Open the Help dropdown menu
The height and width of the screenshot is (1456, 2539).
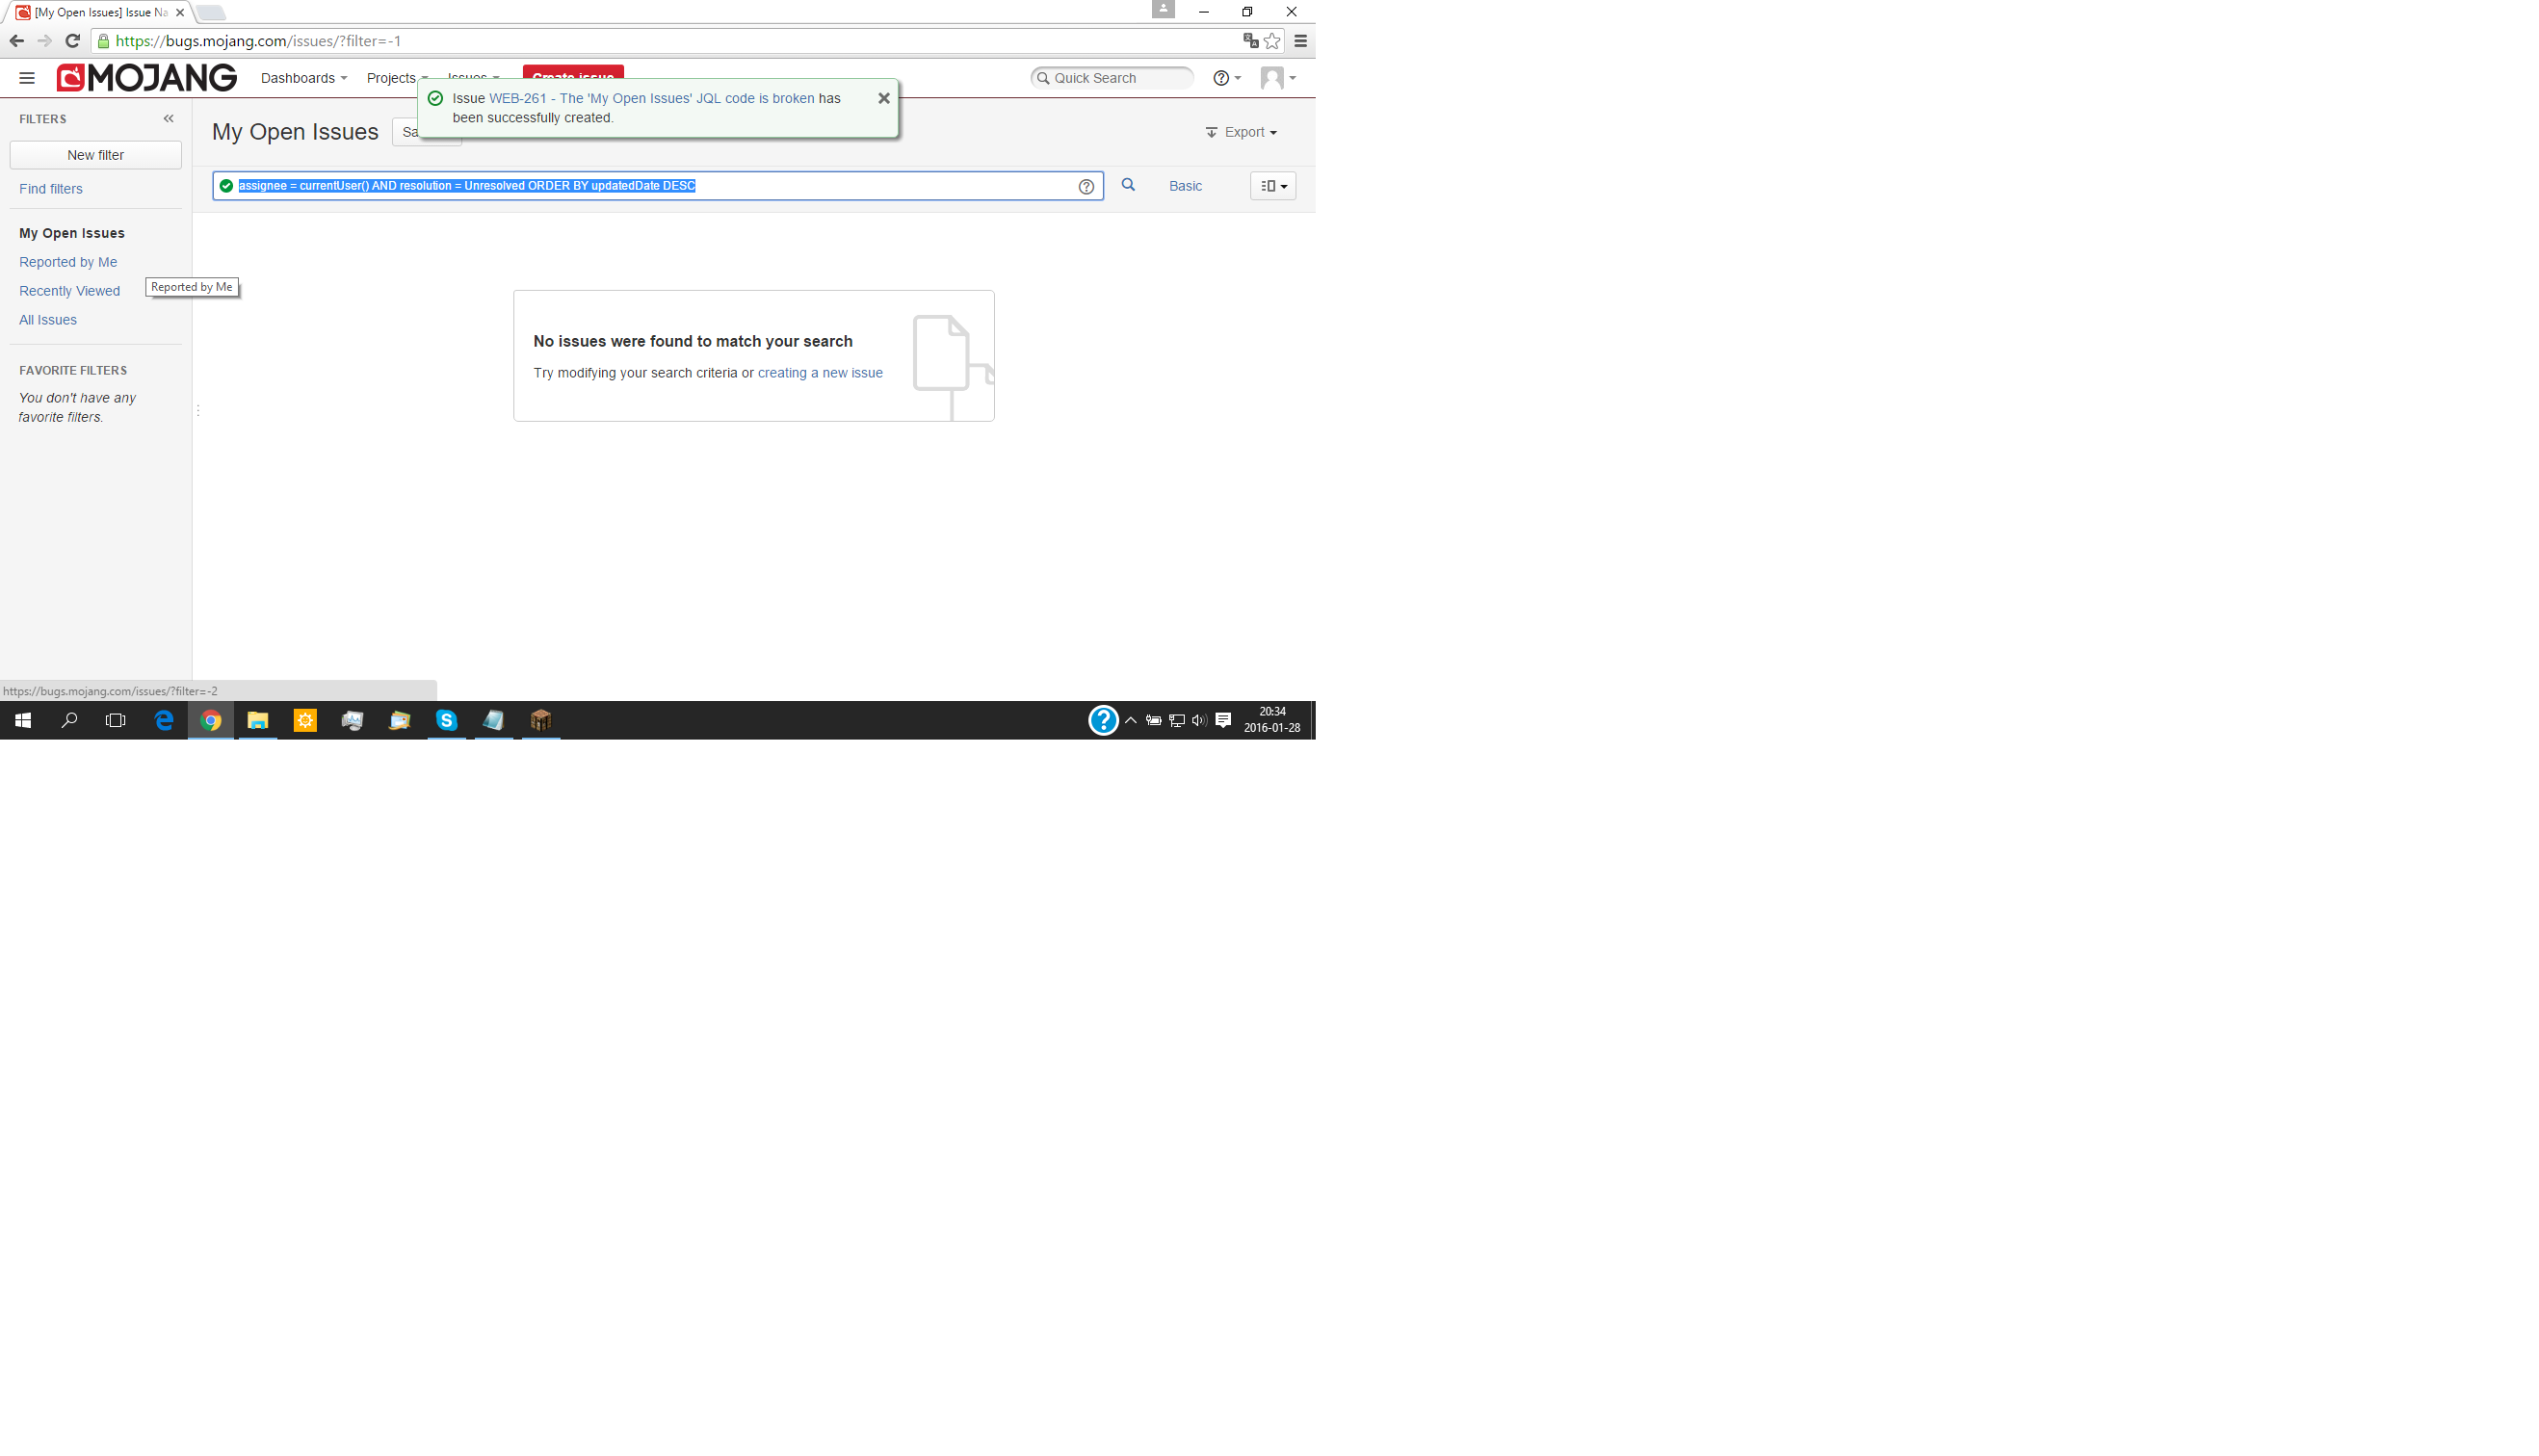(x=1226, y=78)
